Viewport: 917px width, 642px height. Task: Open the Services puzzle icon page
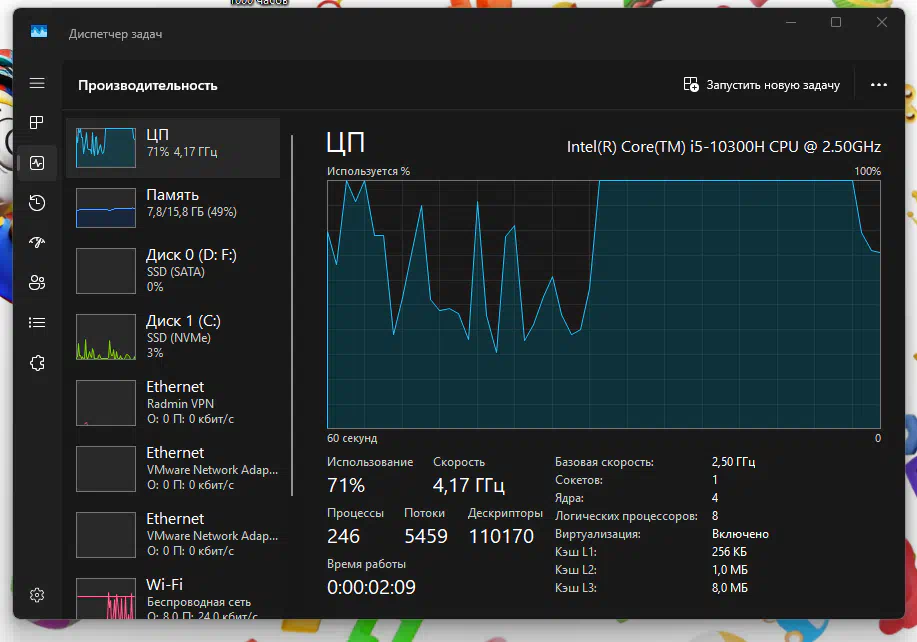pos(37,363)
